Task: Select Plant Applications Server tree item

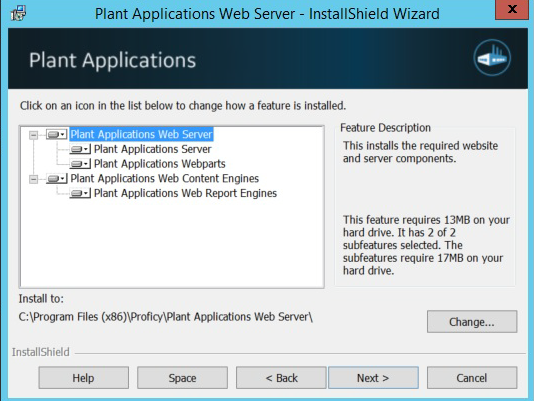Action: [153, 149]
